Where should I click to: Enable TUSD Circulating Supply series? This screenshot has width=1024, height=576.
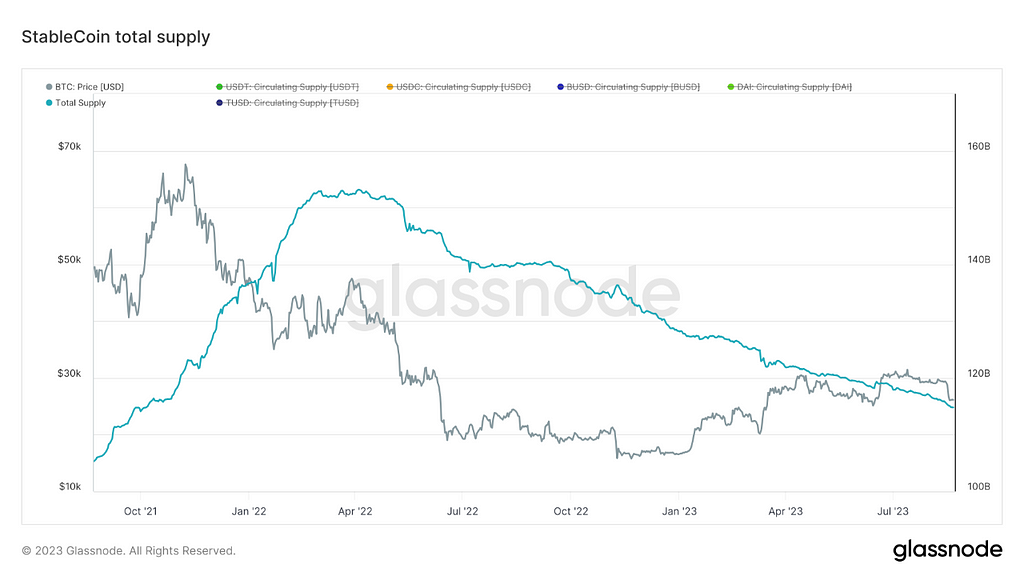click(287, 103)
